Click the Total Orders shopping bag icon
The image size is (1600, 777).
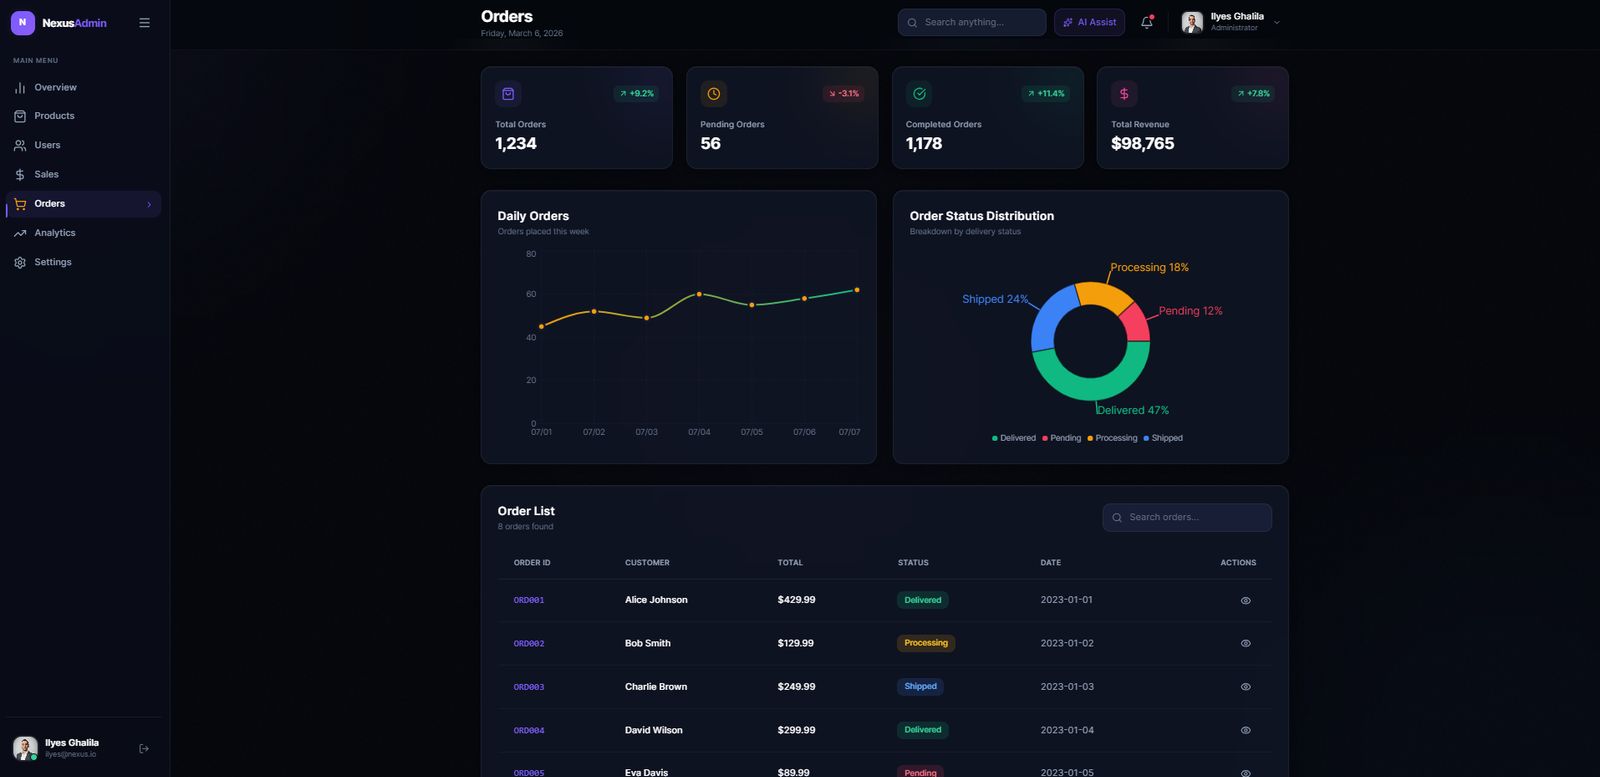coord(508,94)
